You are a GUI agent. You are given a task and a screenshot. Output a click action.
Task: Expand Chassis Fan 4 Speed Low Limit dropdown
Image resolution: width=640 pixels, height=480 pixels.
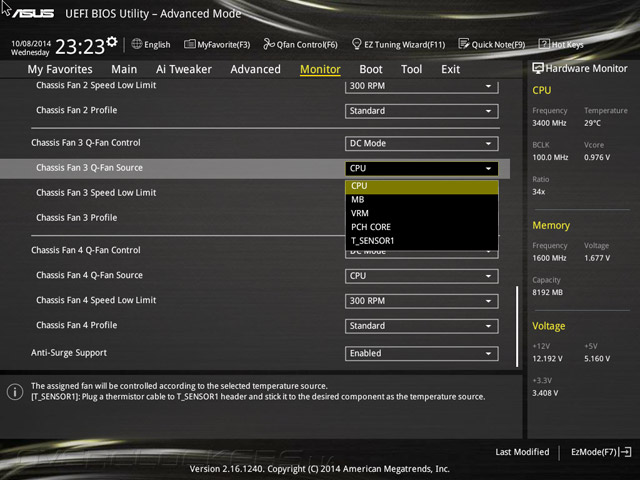click(x=422, y=301)
